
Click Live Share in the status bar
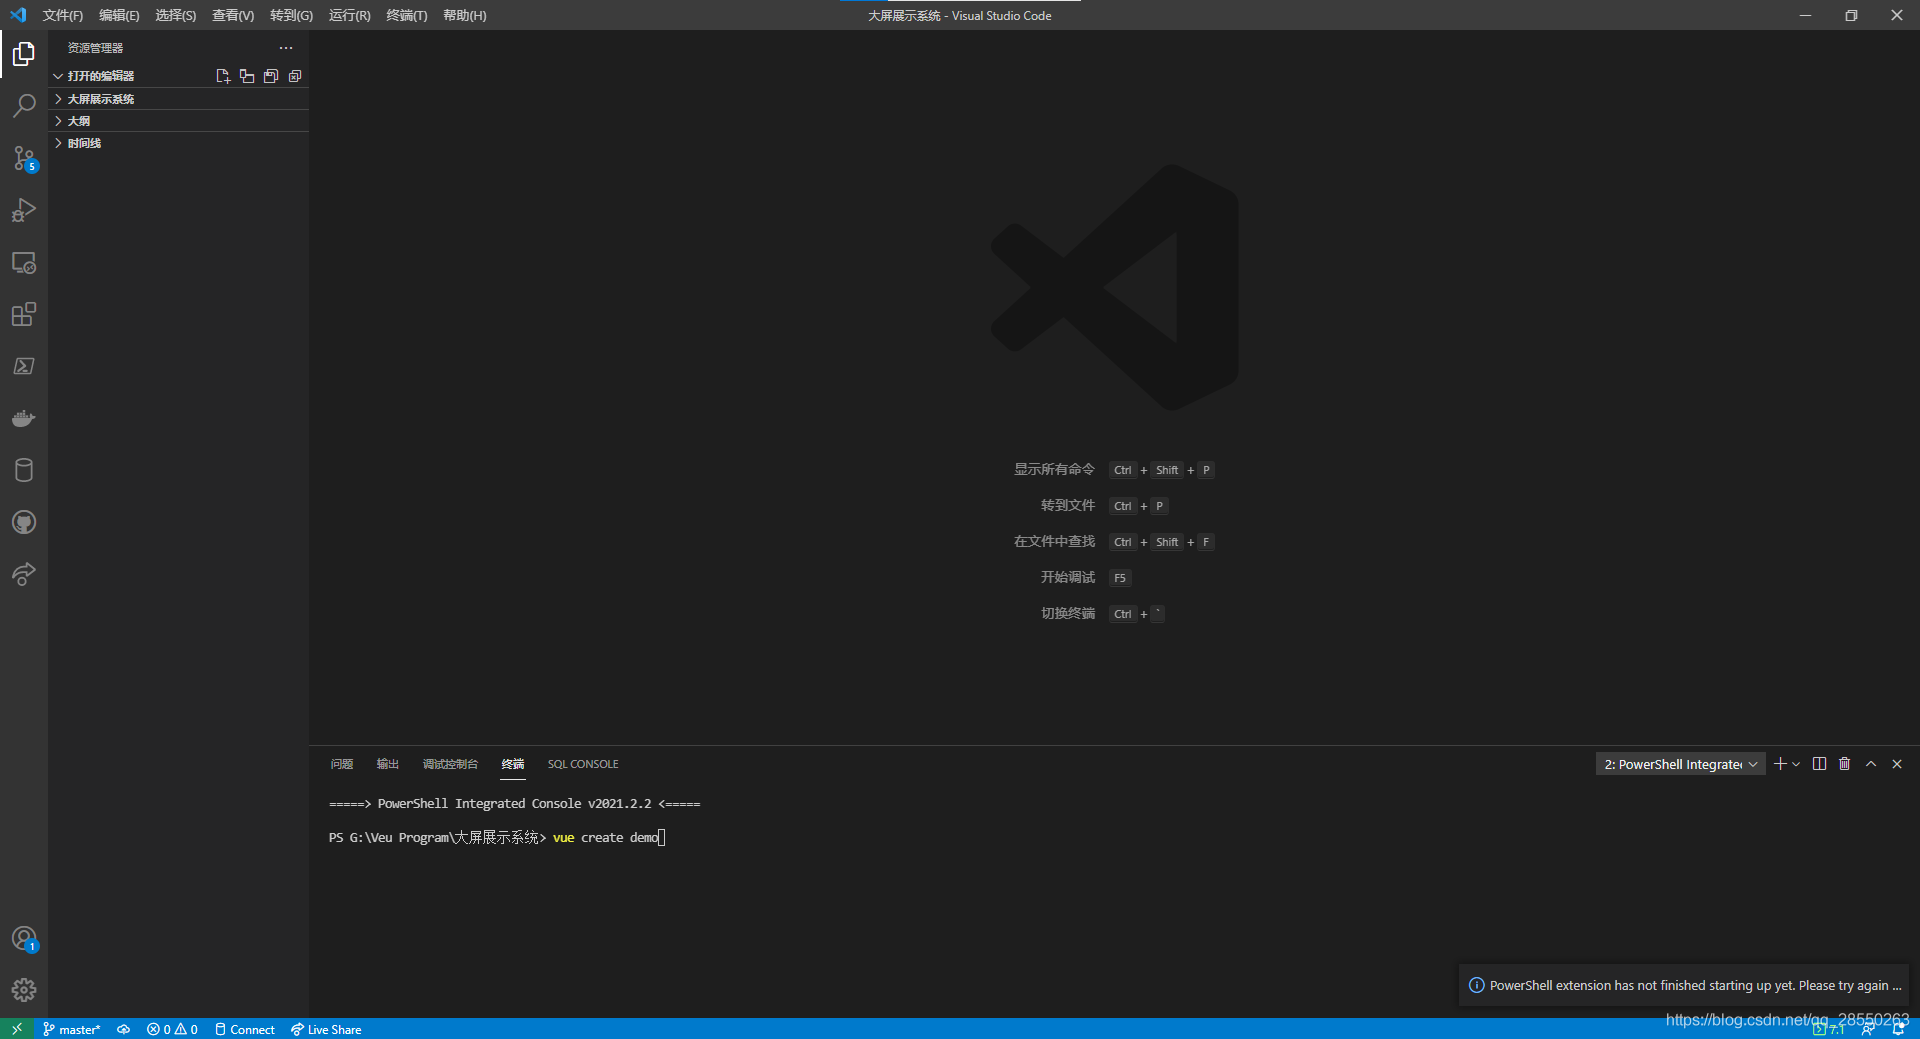tap(326, 1029)
